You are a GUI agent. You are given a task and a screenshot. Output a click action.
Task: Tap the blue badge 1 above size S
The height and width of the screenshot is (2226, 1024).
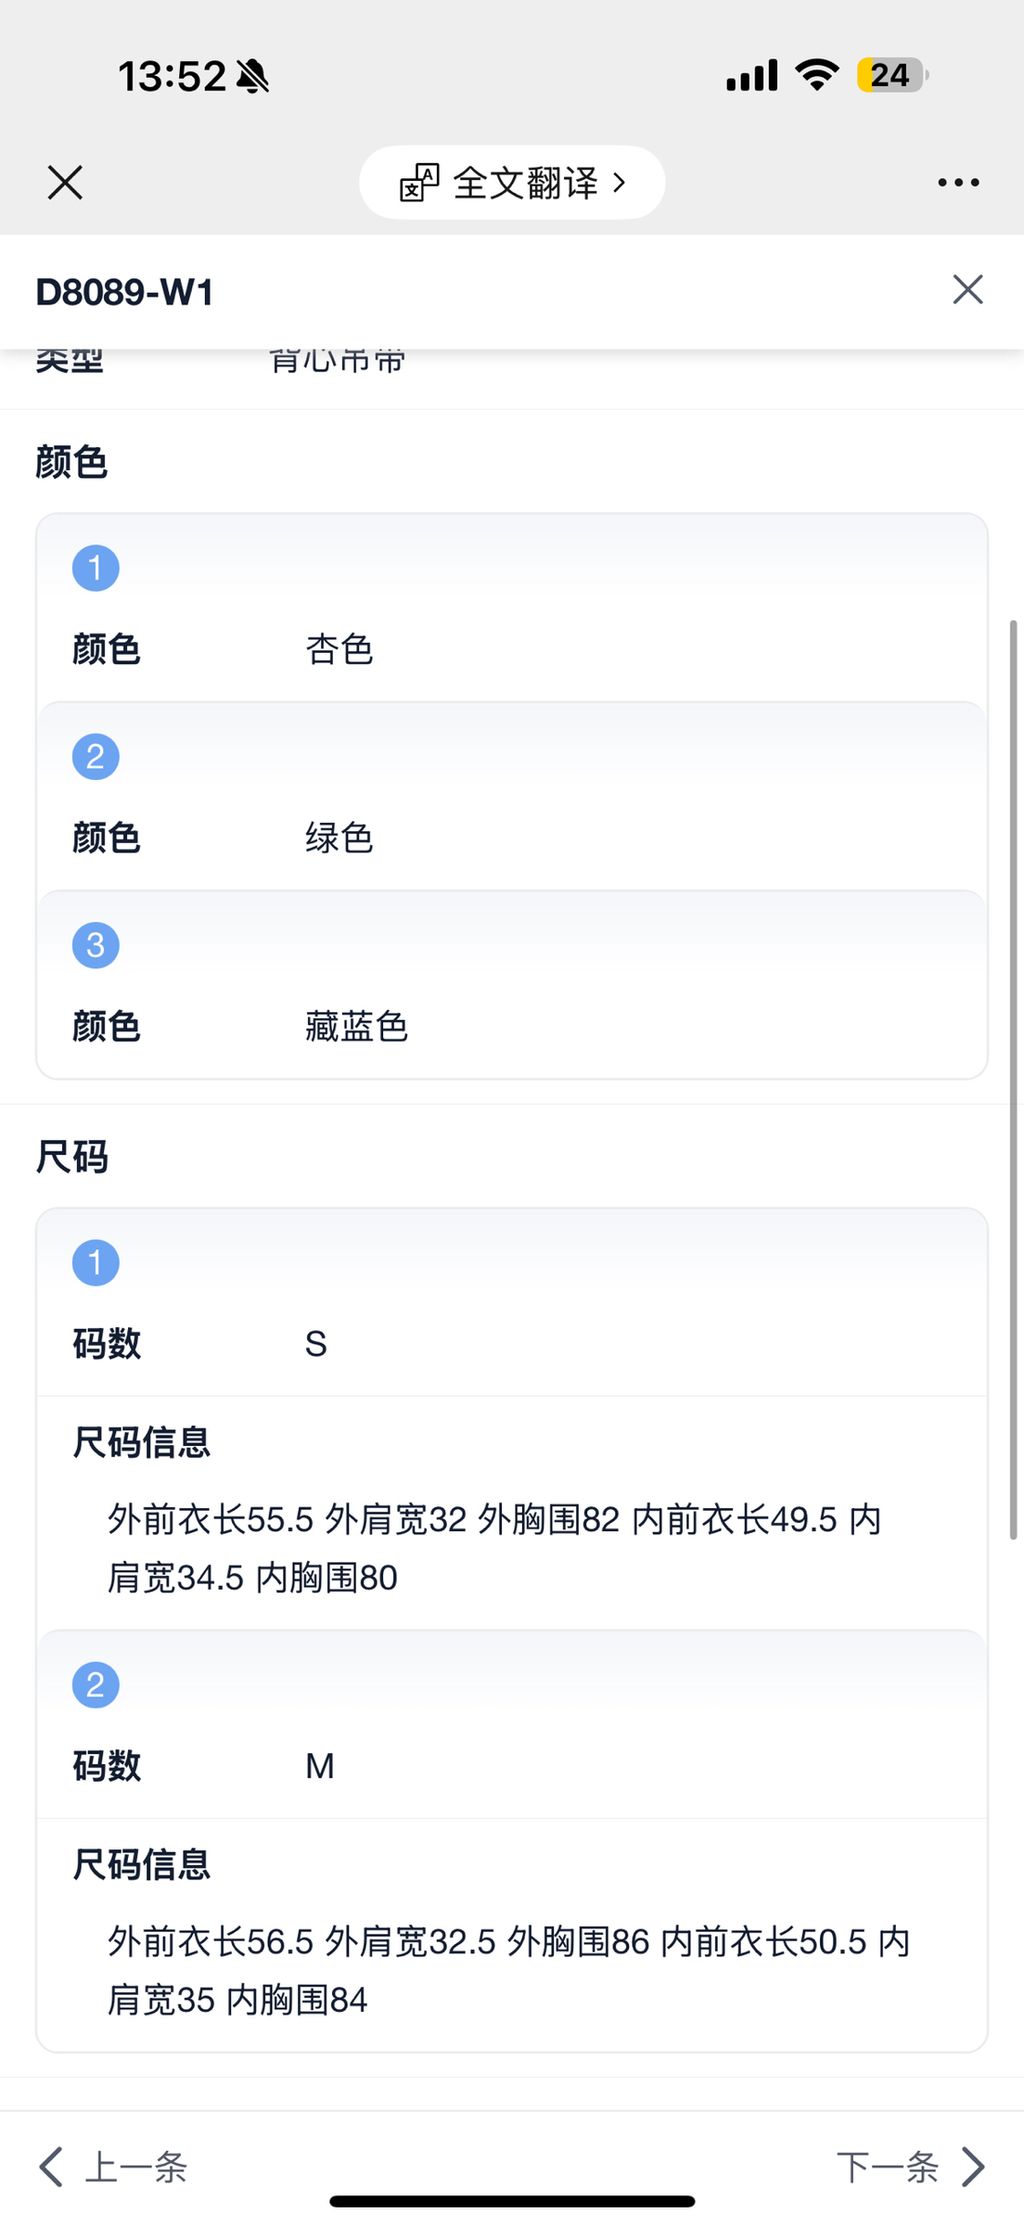[95, 1261]
